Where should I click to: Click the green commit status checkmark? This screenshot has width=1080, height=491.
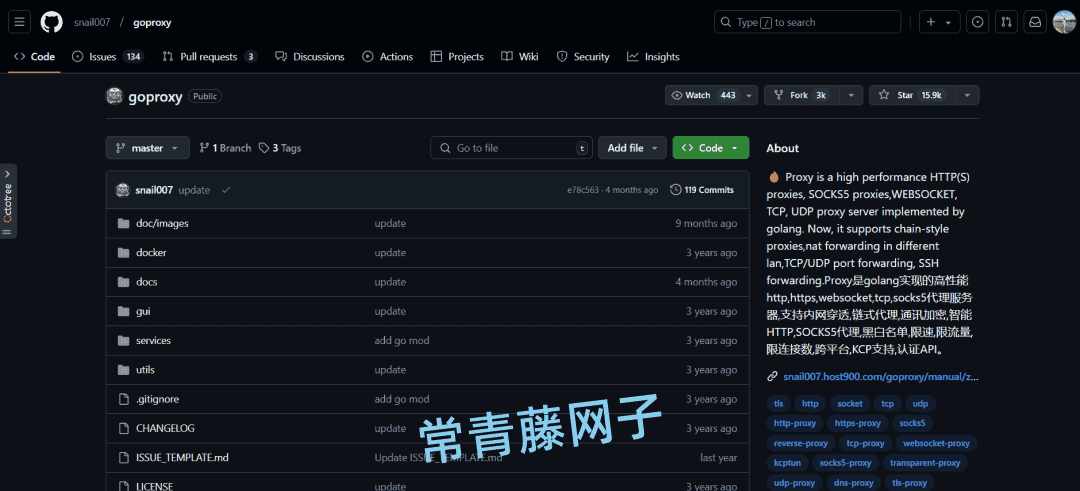(x=226, y=190)
